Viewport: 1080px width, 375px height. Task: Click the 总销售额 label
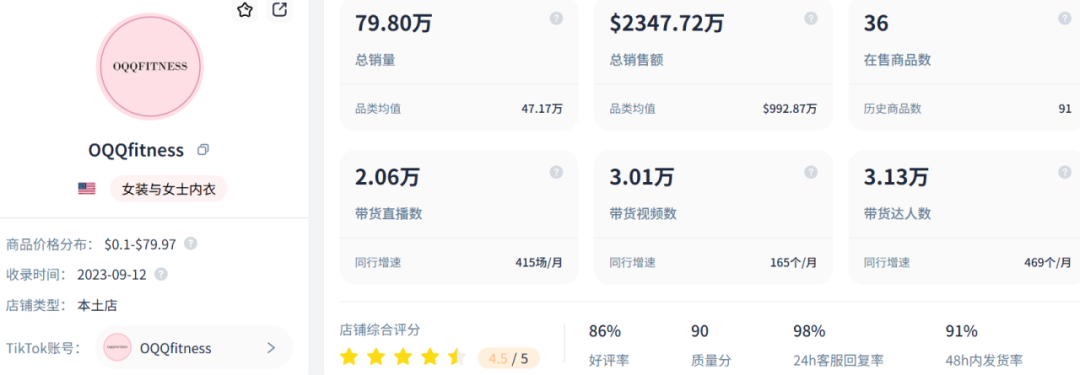click(x=636, y=60)
